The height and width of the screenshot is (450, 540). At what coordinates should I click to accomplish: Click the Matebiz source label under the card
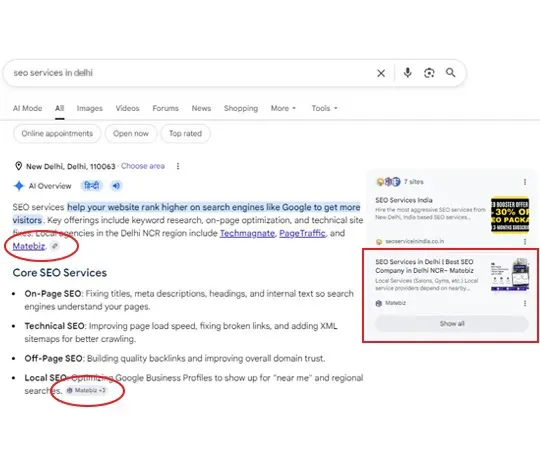[x=395, y=303]
